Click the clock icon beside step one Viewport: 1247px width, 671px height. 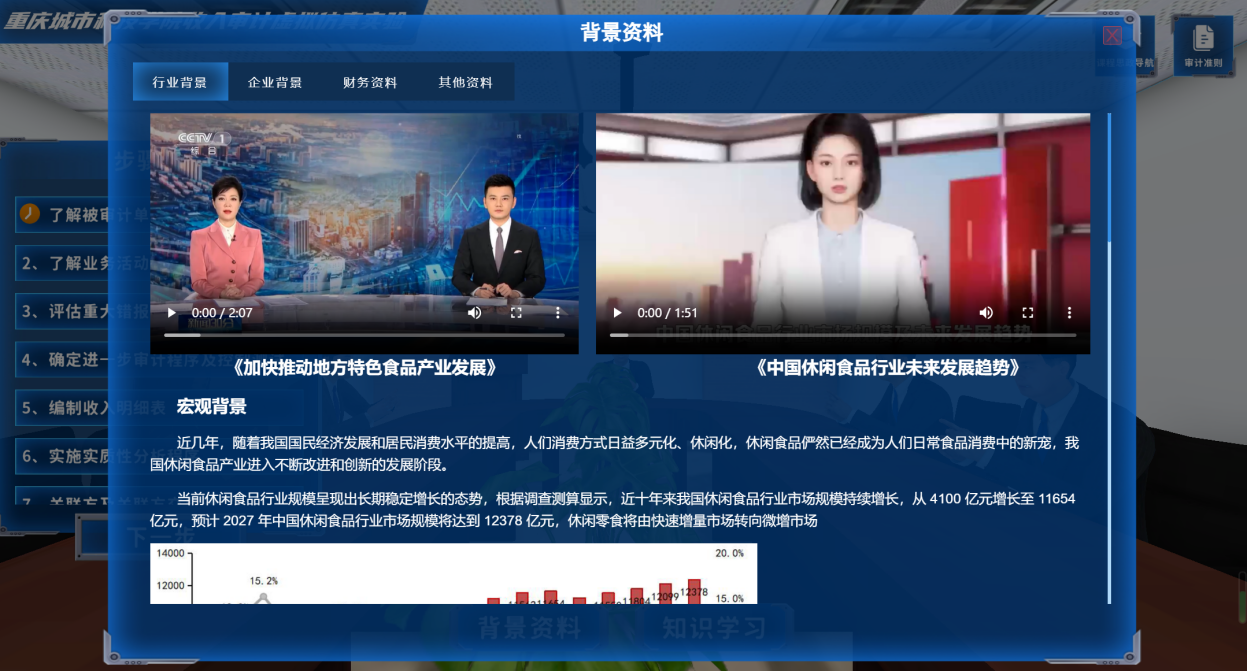point(30,214)
